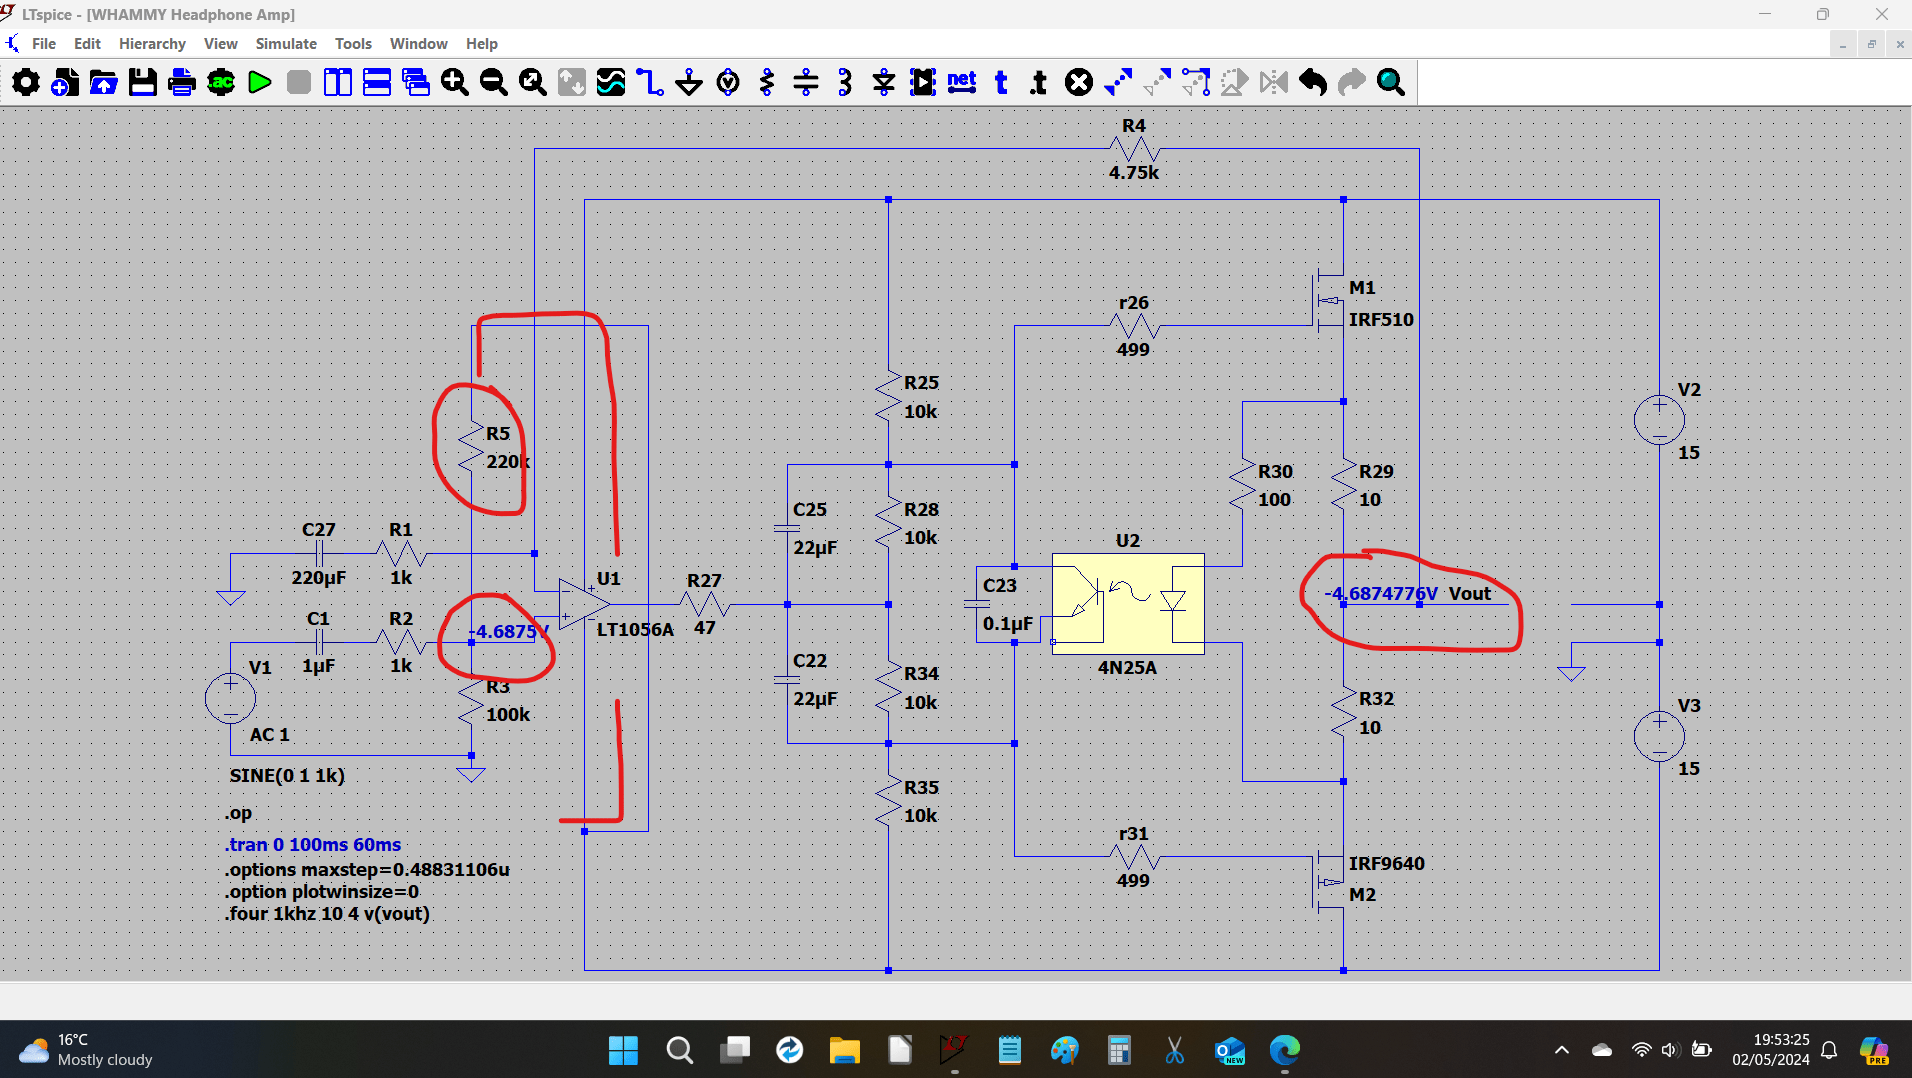Click the .four 1khz directive text
The image size is (1912, 1078).
[x=327, y=914]
